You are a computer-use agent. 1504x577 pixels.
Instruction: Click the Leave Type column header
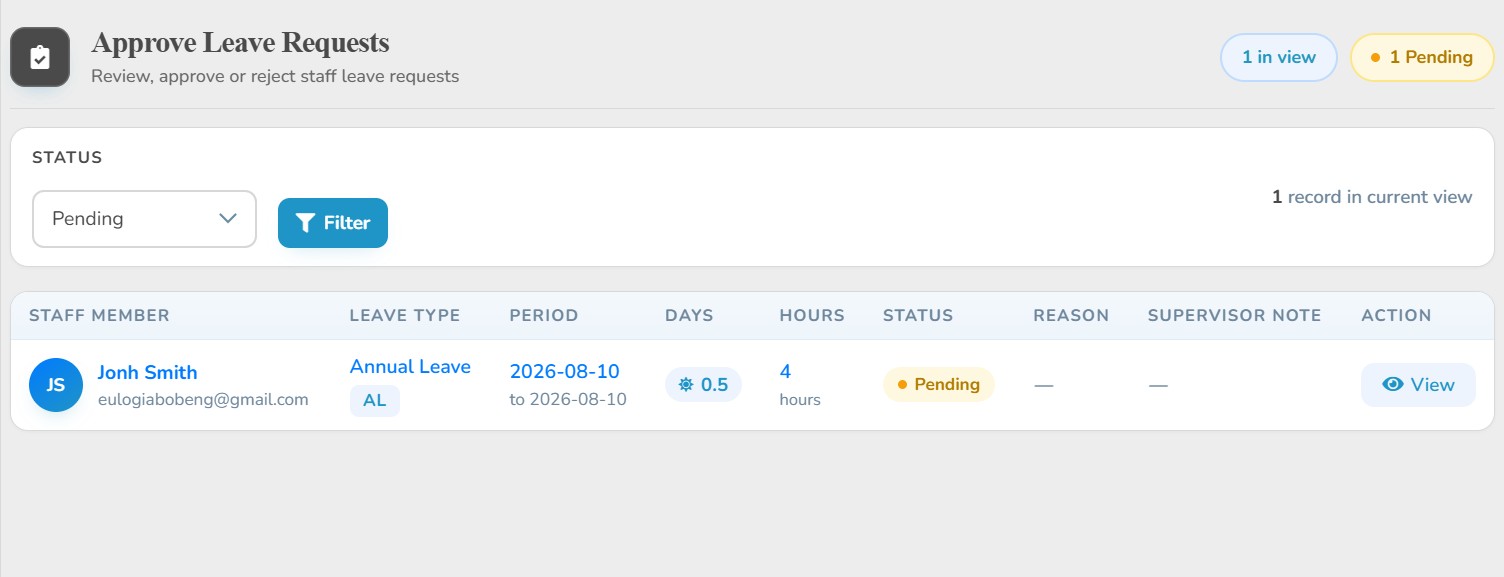405,316
